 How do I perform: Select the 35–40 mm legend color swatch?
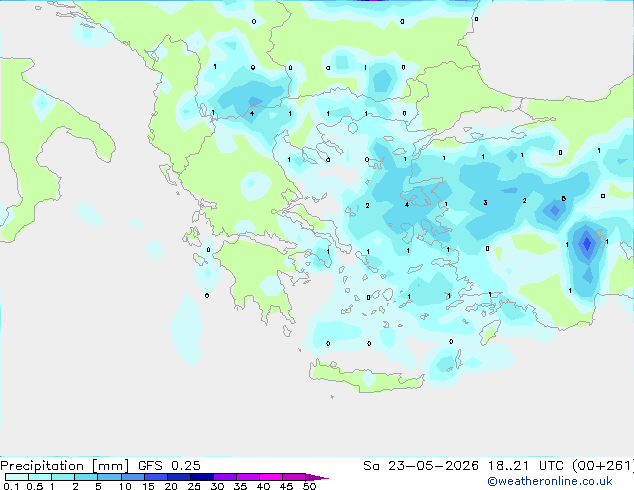point(248,477)
